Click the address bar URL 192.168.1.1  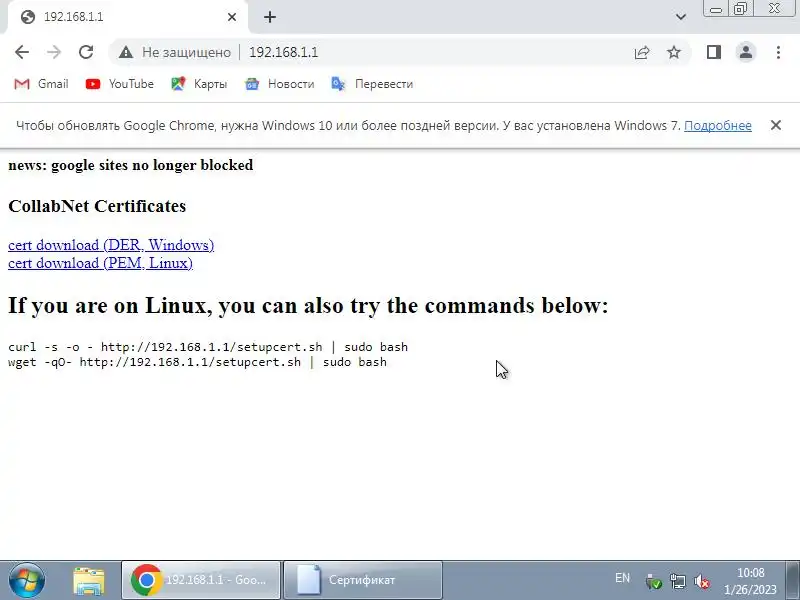pyautogui.click(x=284, y=52)
